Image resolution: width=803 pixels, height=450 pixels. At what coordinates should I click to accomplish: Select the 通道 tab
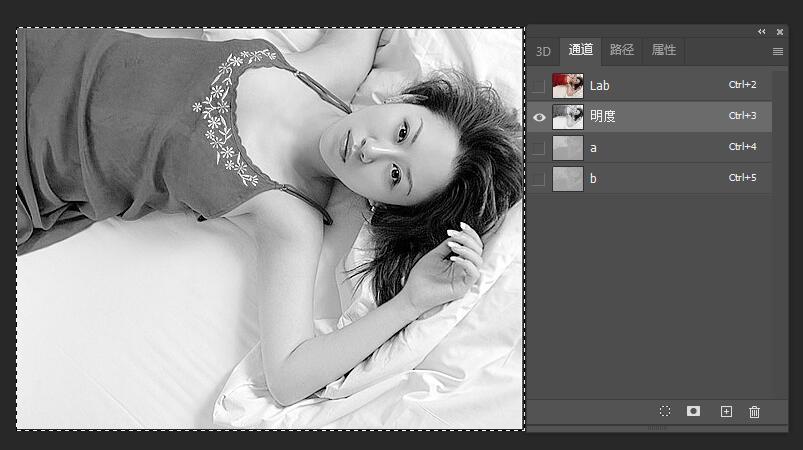coord(581,50)
